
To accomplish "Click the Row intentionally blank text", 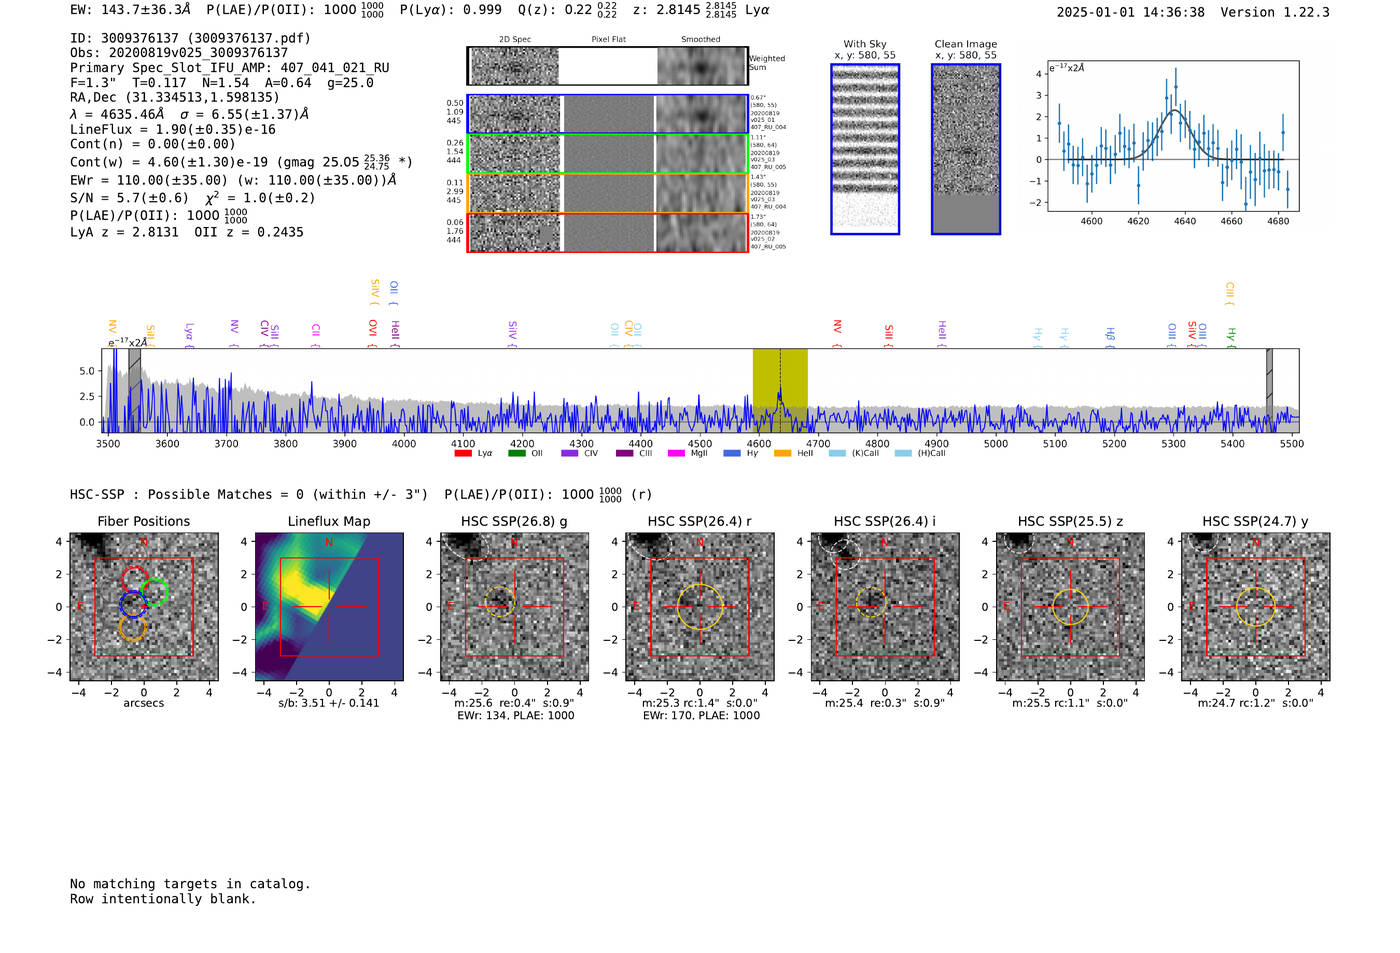I will pyautogui.click(x=163, y=899).
